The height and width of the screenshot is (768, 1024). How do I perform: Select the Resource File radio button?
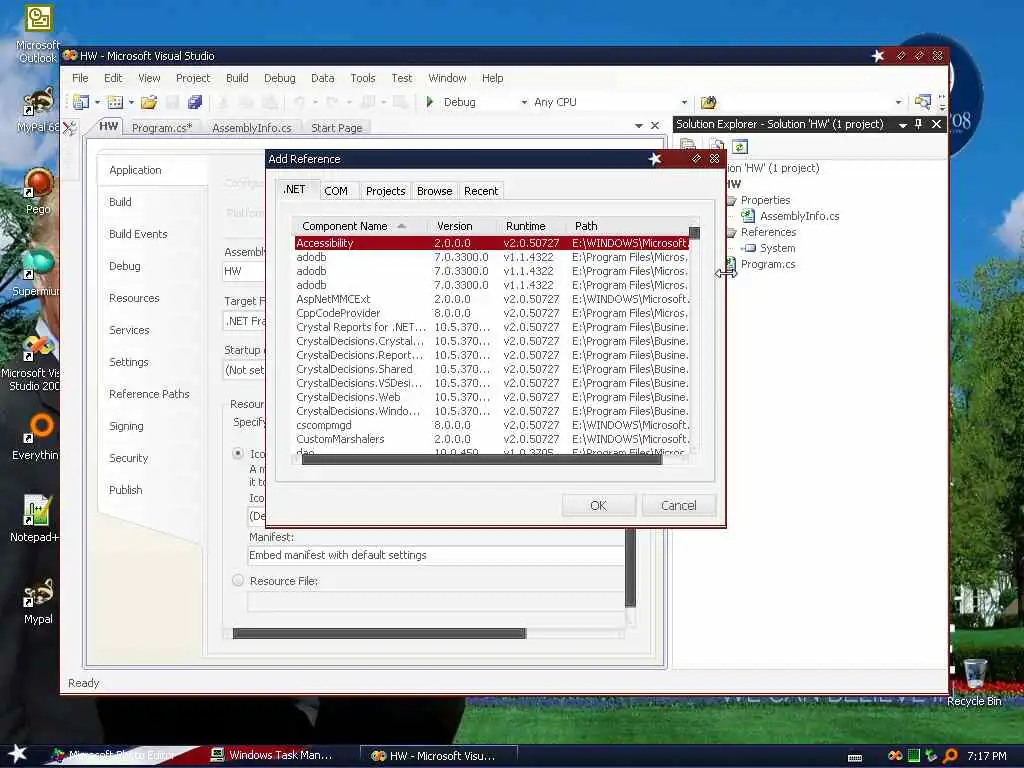238,580
